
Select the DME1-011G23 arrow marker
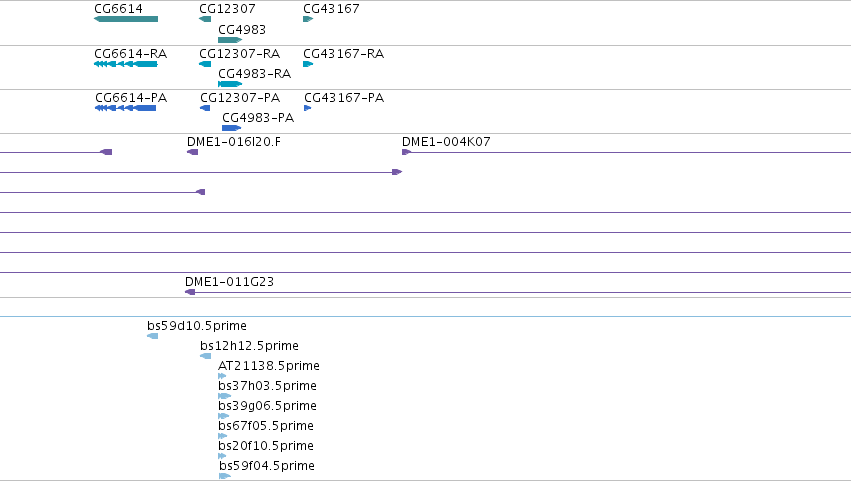[190, 292]
